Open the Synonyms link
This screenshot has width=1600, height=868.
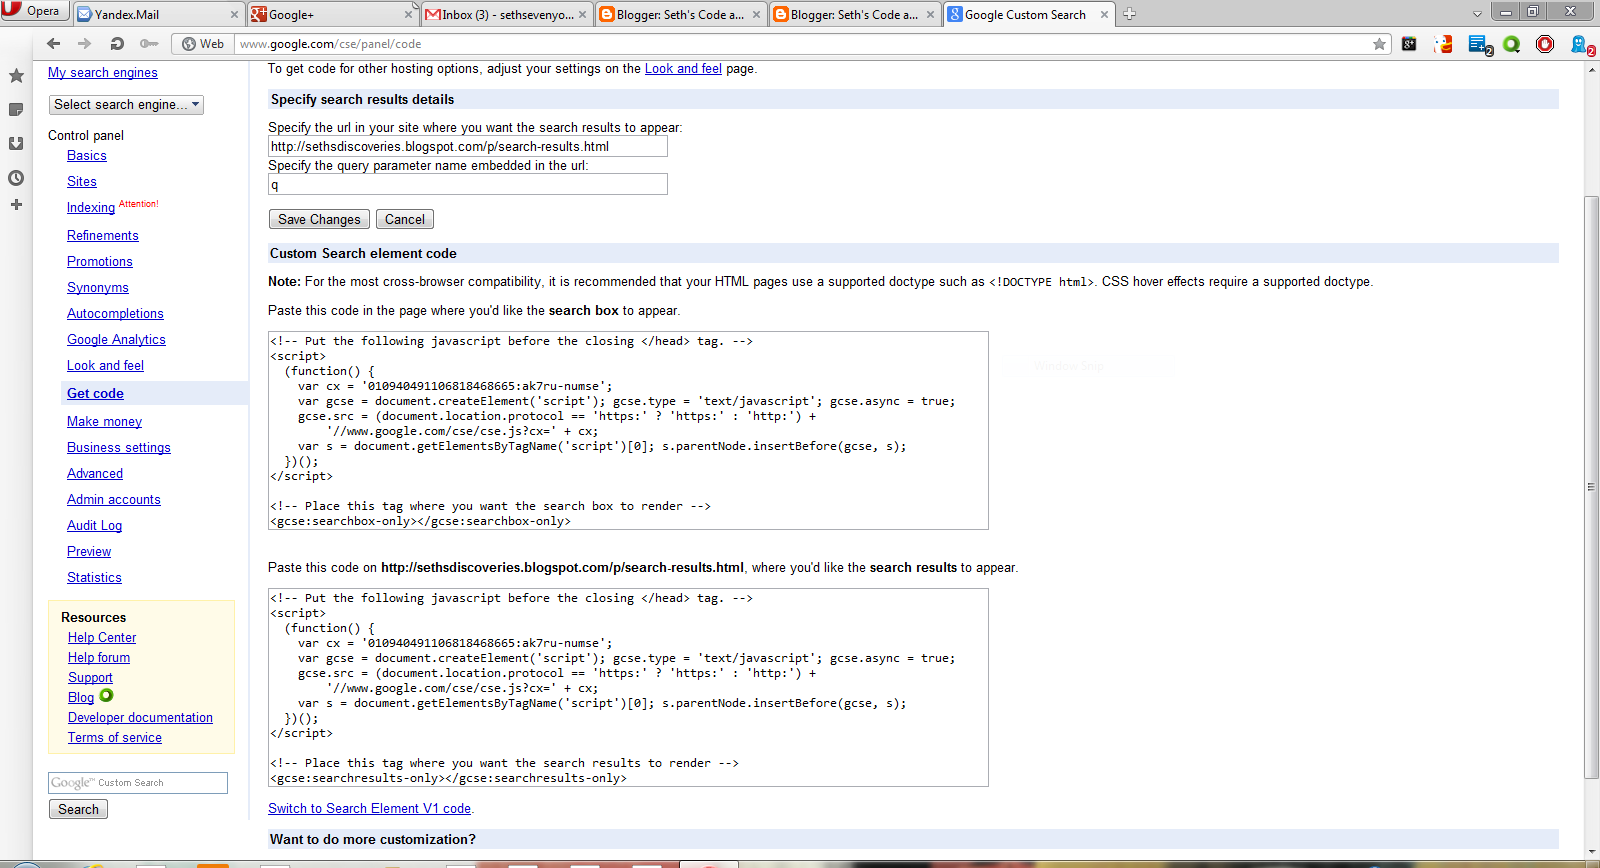click(98, 288)
